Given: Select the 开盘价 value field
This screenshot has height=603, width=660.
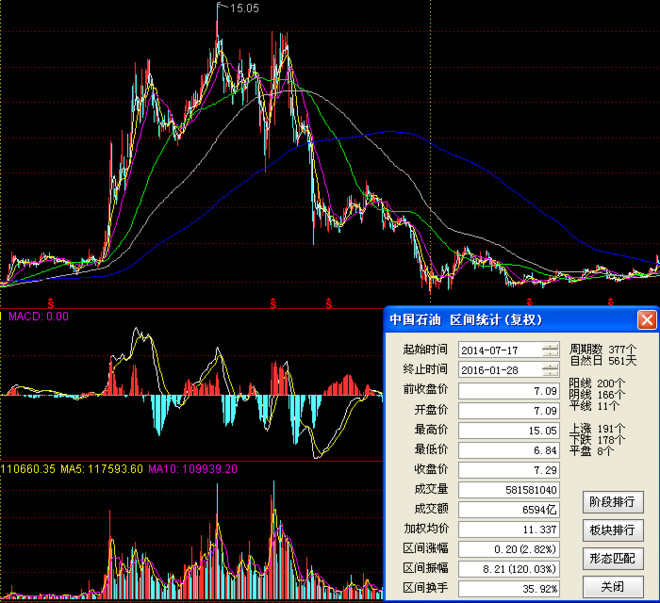Looking at the screenshot, I should point(509,411).
